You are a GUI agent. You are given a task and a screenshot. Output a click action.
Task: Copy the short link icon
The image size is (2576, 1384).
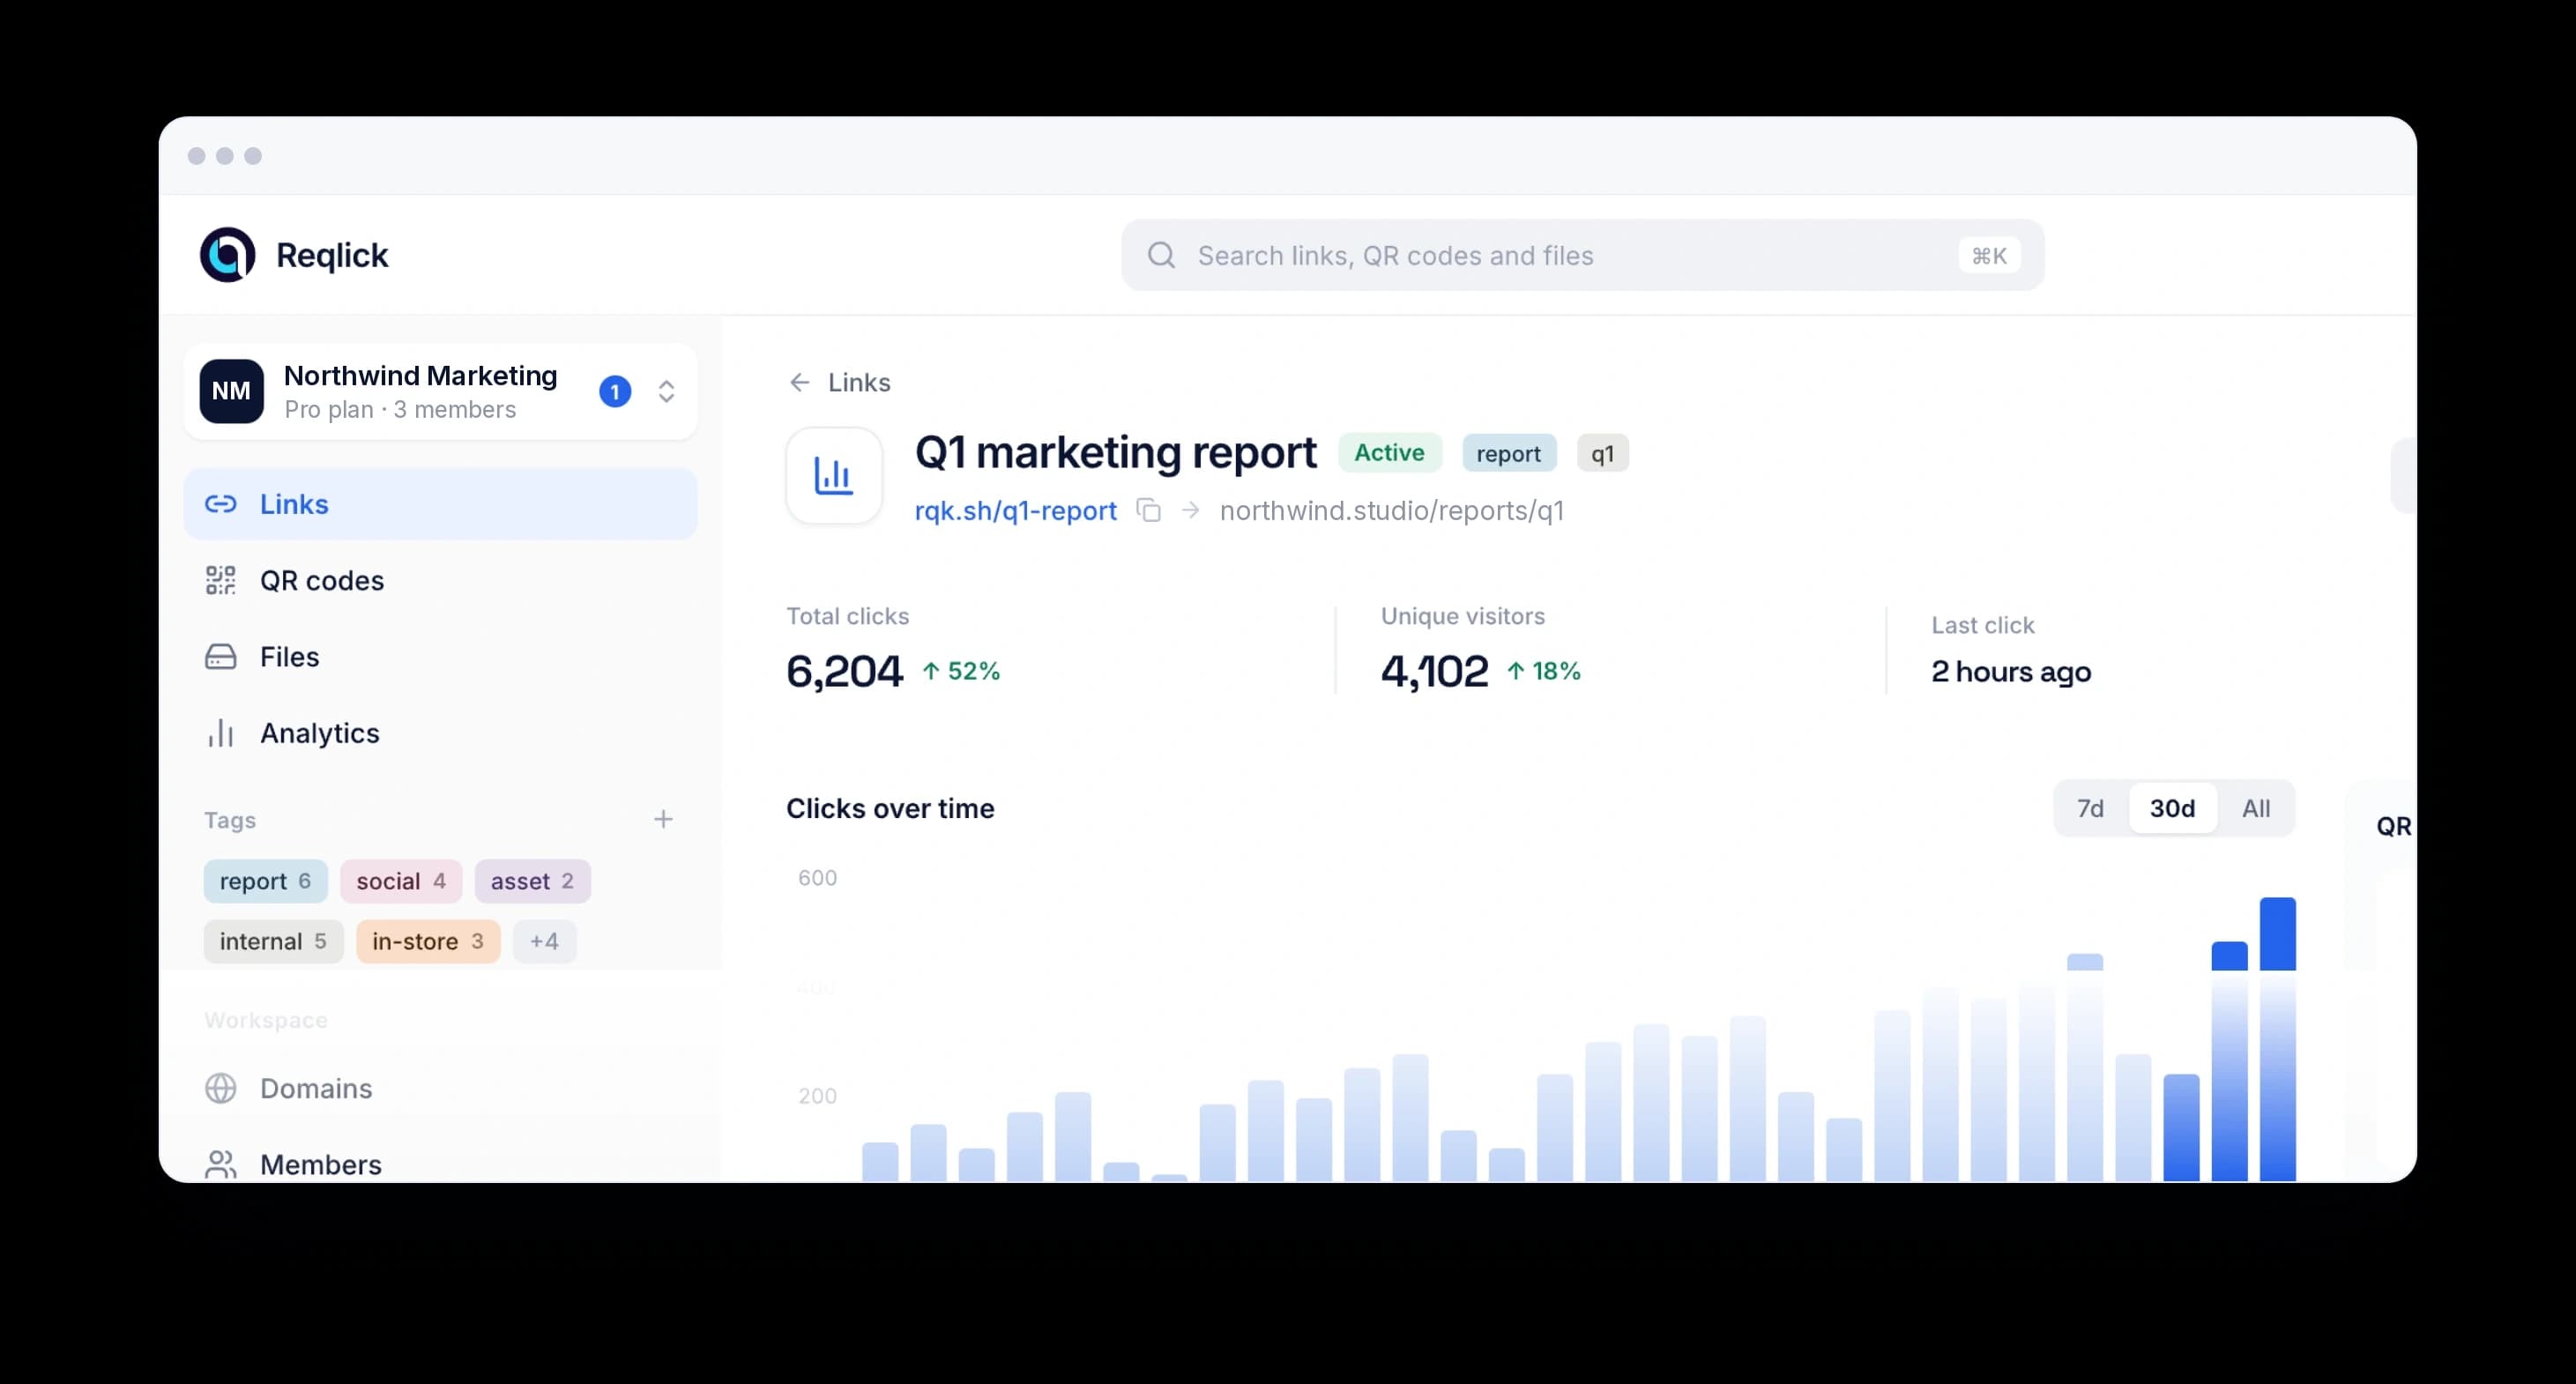[x=1148, y=510]
